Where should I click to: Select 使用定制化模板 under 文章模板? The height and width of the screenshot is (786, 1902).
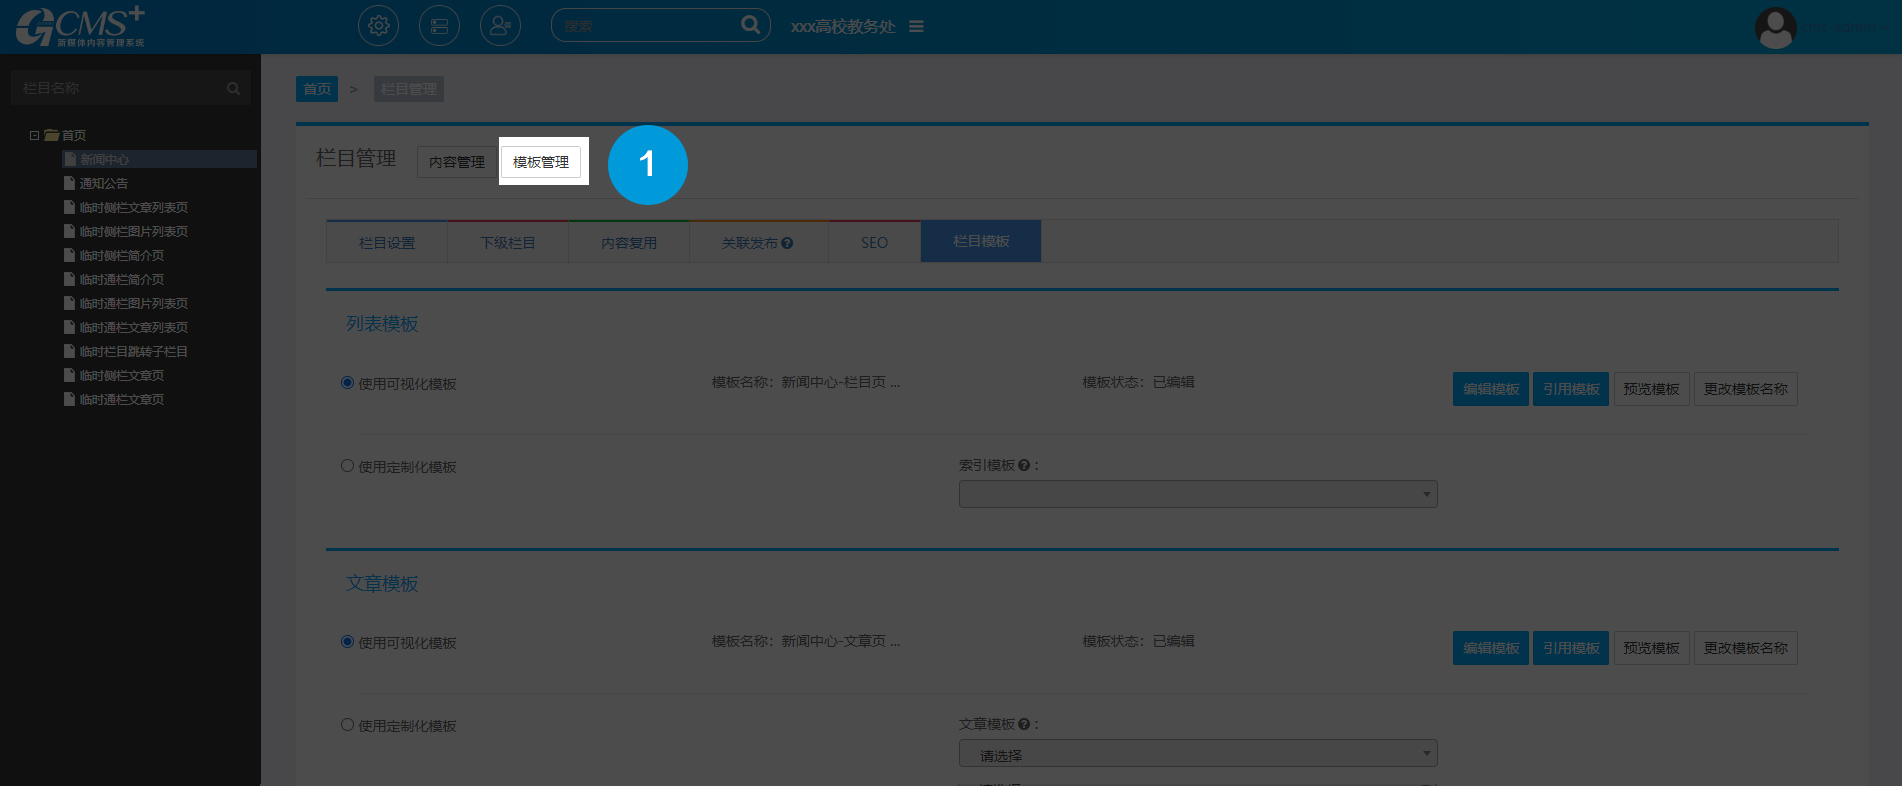[x=348, y=725]
